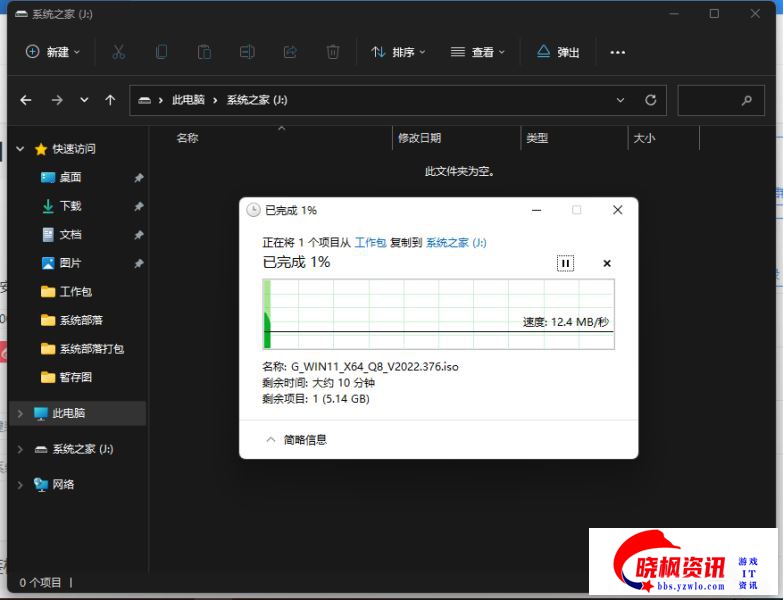Refresh the current folder view
Image resolution: width=783 pixels, height=600 pixels.
tap(650, 100)
